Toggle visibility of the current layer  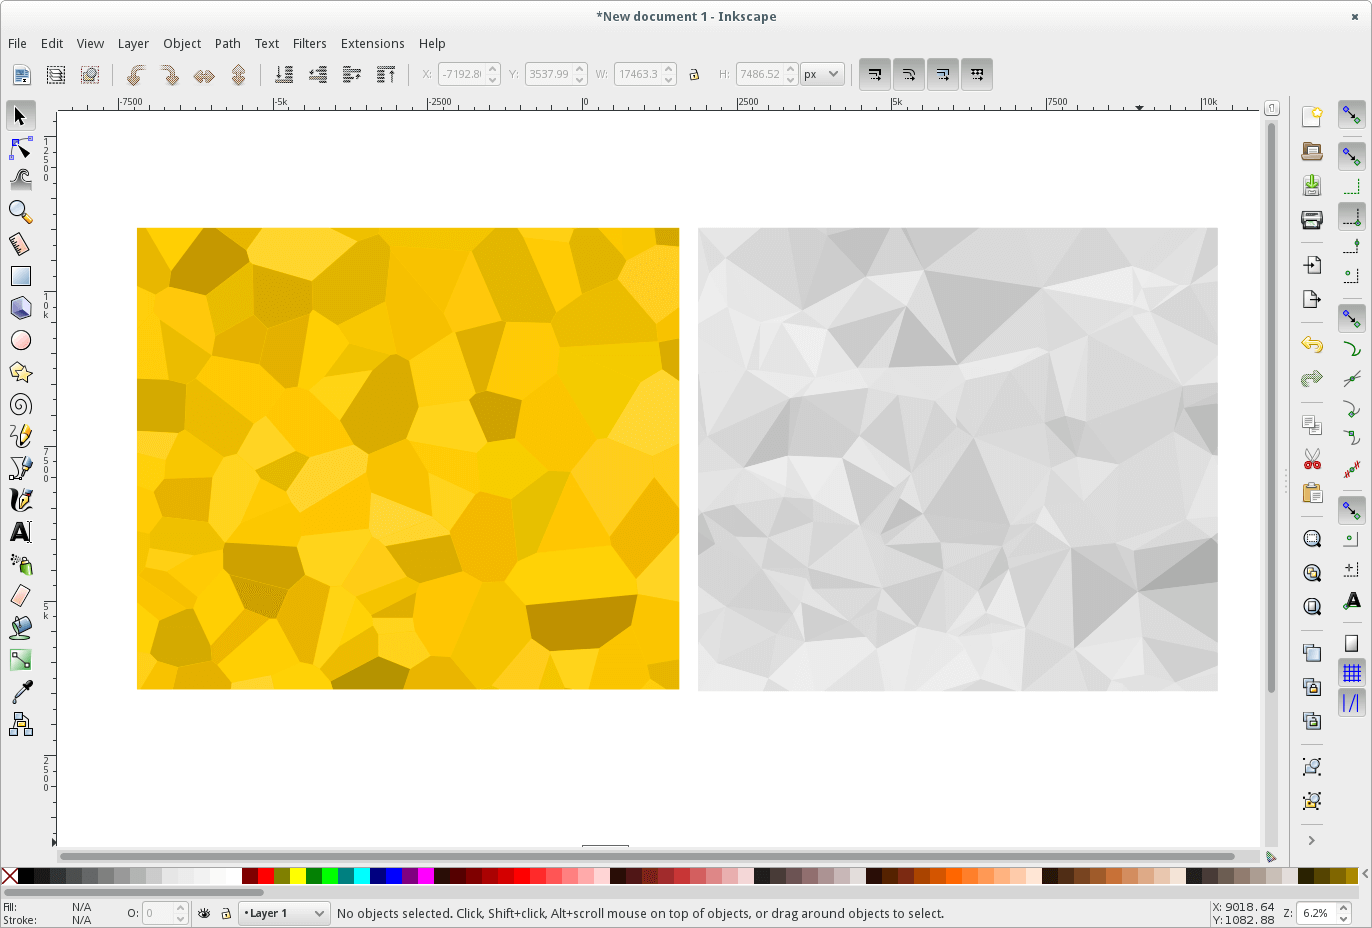click(205, 913)
